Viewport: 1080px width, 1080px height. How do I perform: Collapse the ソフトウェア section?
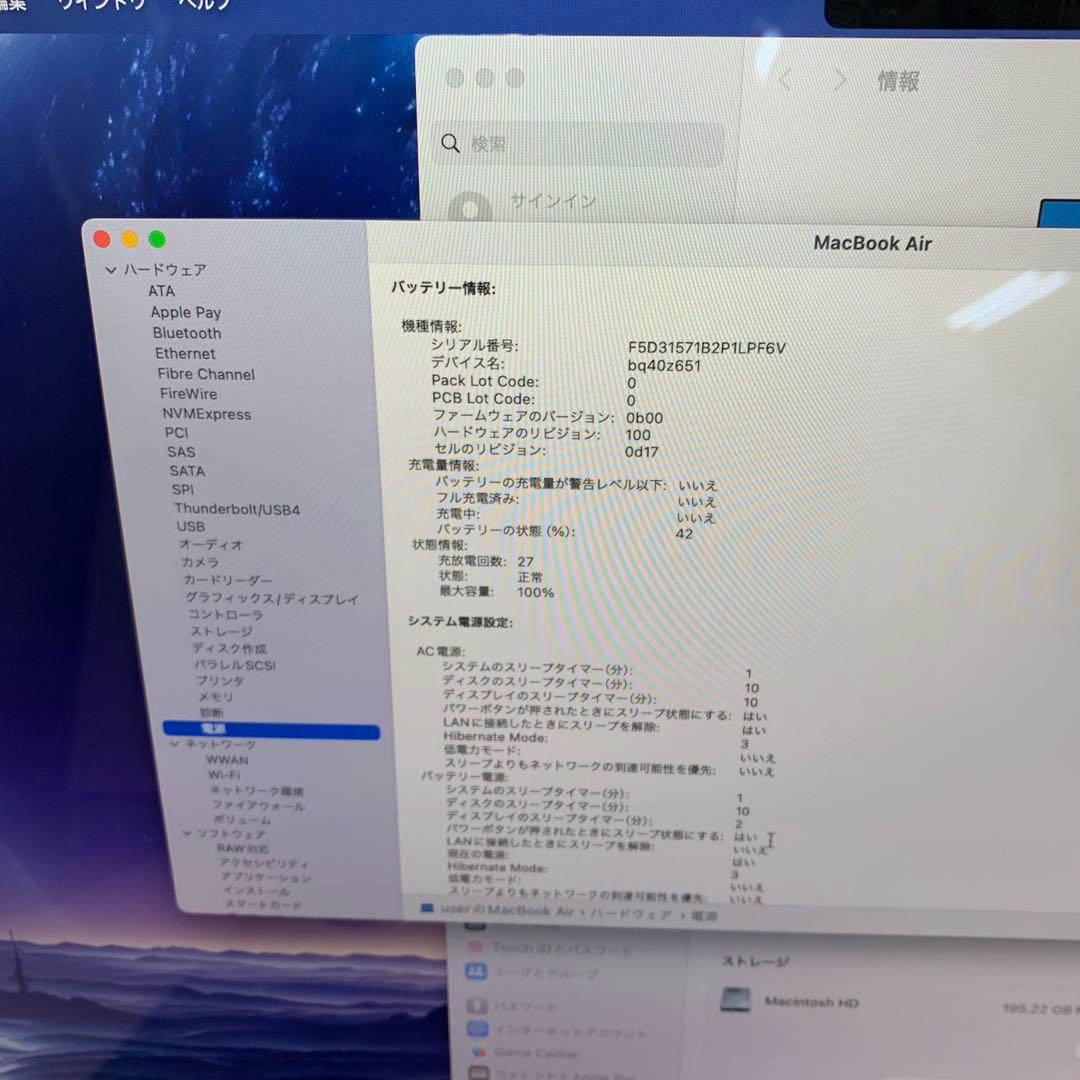click(186, 834)
